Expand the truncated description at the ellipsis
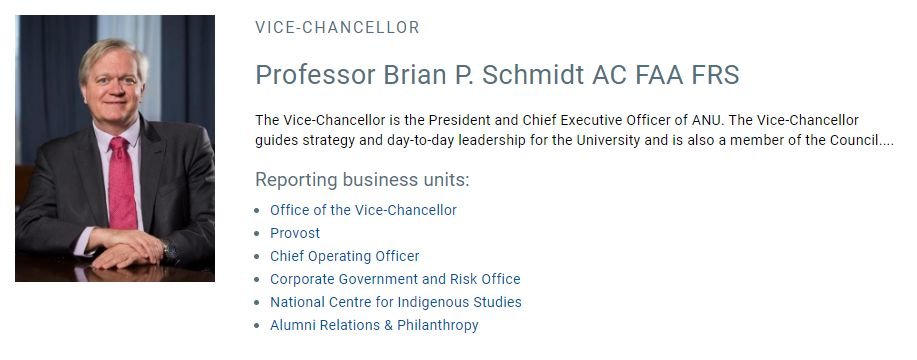917x360 pixels. coord(887,141)
